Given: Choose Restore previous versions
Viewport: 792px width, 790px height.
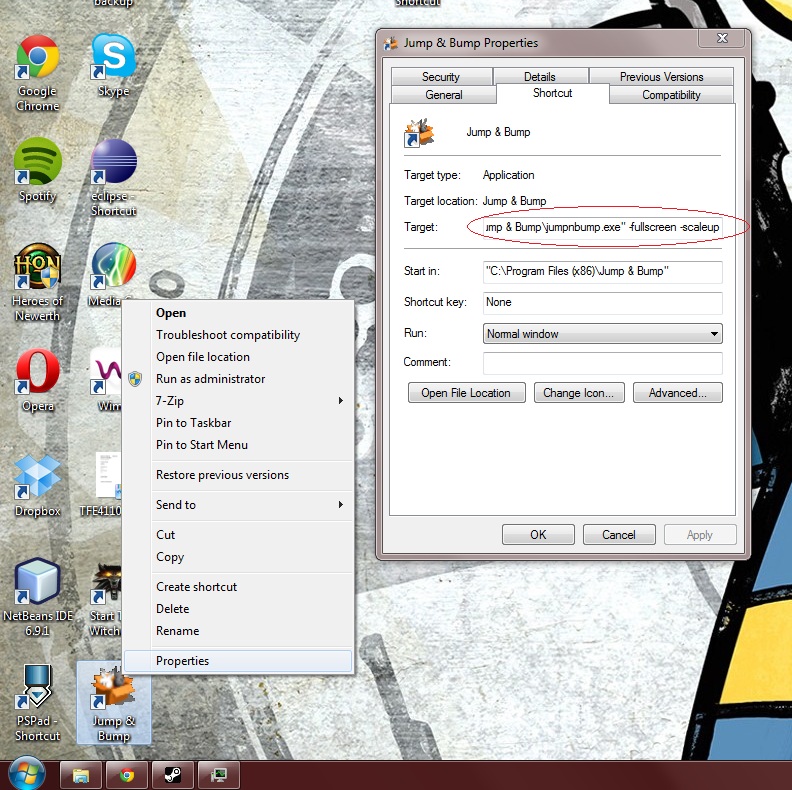Looking at the screenshot, I should click(237, 475).
